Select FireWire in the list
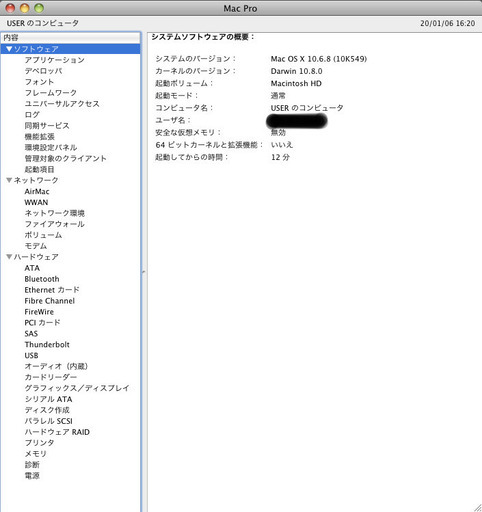The height and width of the screenshot is (512, 482). coord(39,312)
